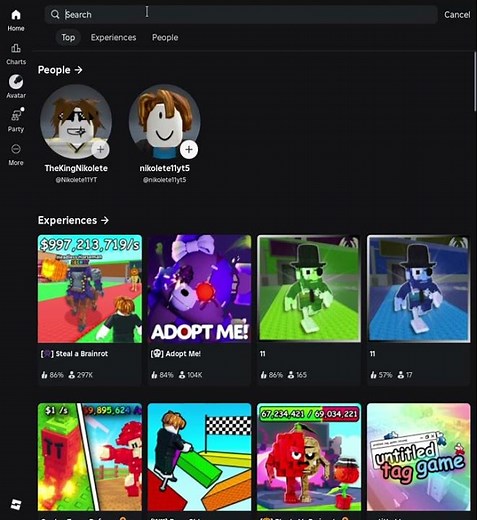Open green top-hat character game thumbnail
The width and height of the screenshot is (477, 520).
(309, 289)
